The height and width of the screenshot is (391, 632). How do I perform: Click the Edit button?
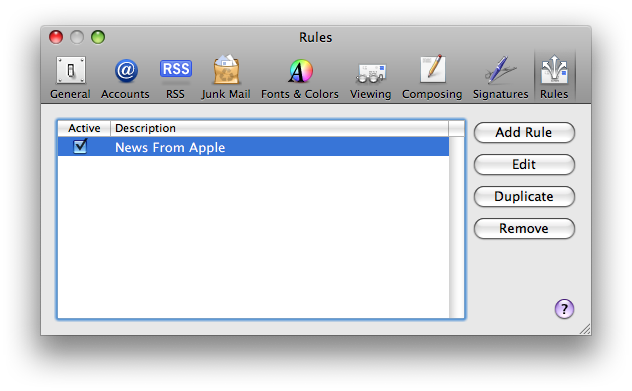pos(524,164)
